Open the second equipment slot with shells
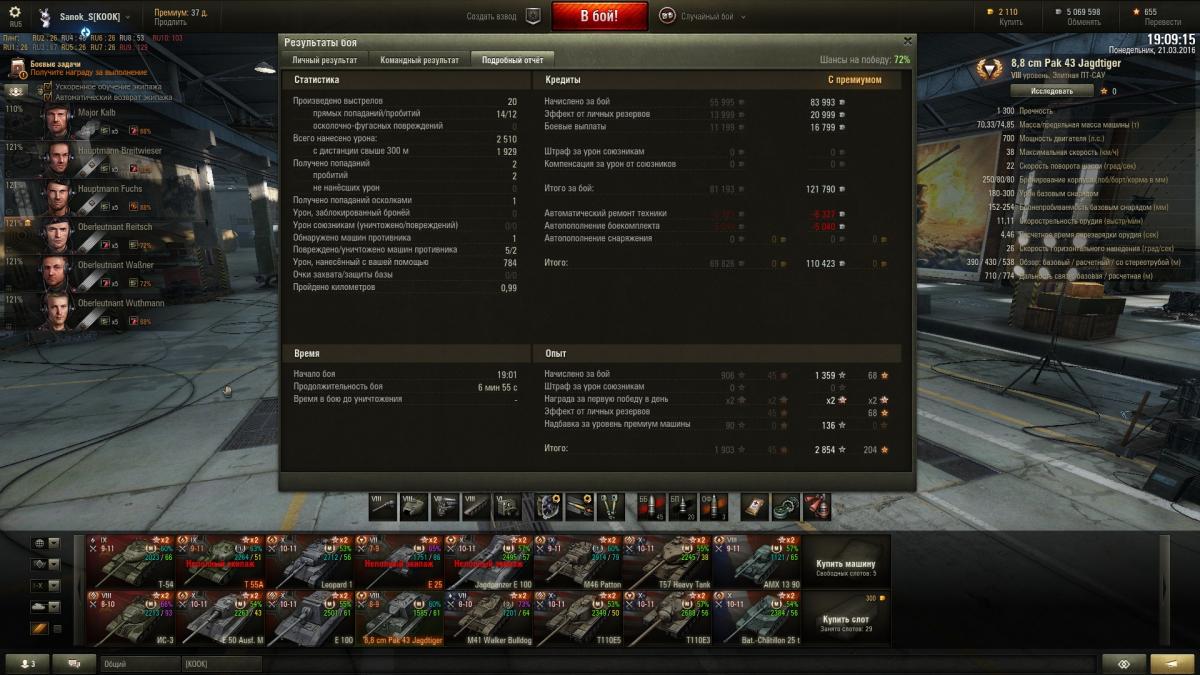Image resolution: width=1200 pixels, height=675 pixels. 579,506
